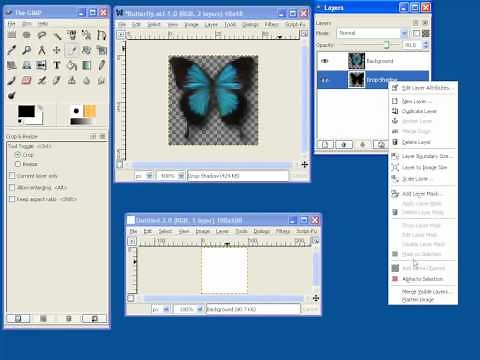Click the Lower Layer arrow button
Screen dimensions: 480x360
tap(363, 144)
